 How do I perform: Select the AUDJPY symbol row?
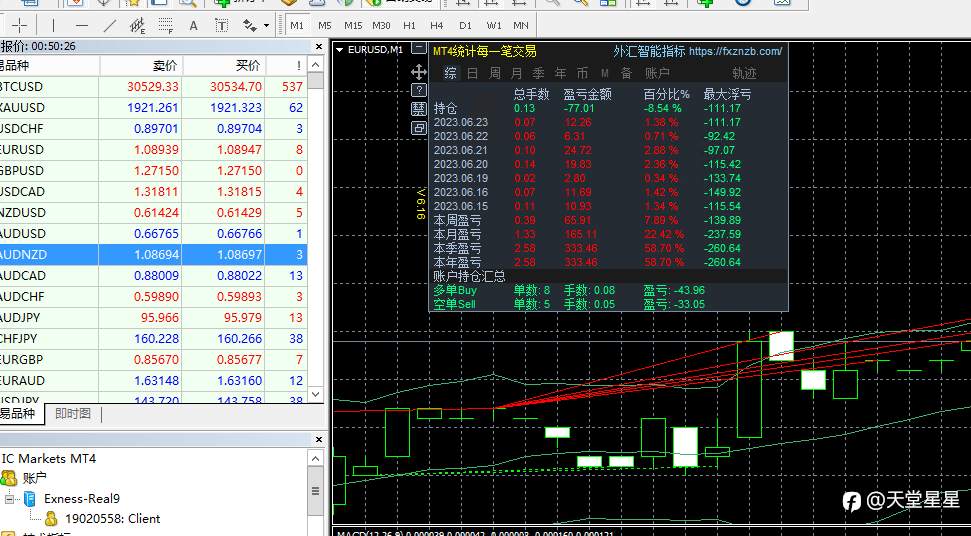(154, 318)
